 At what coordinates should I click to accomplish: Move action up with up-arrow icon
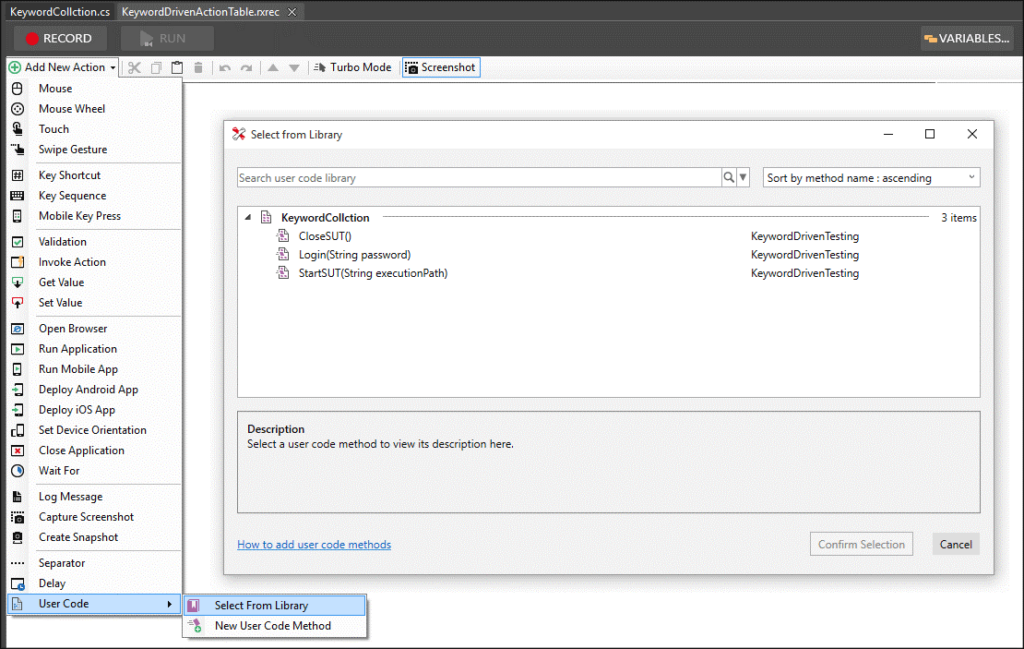pyautogui.click(x=273, y=68)
